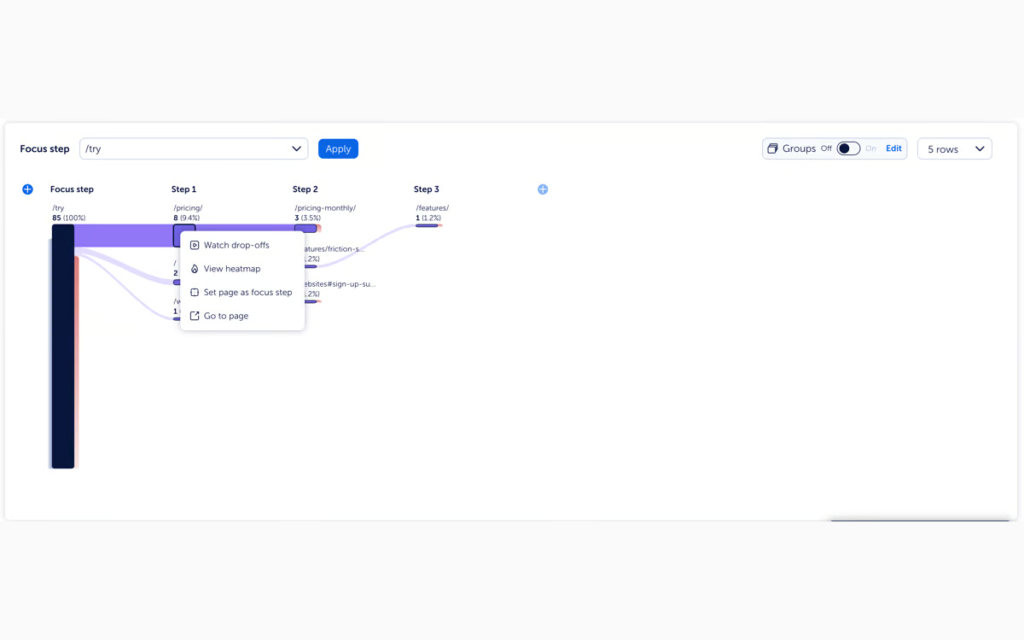Image resolution: width=1024 pixels, height=640 pixels.
Task: Click the Step 1 column header
Action: pos(184,189)
